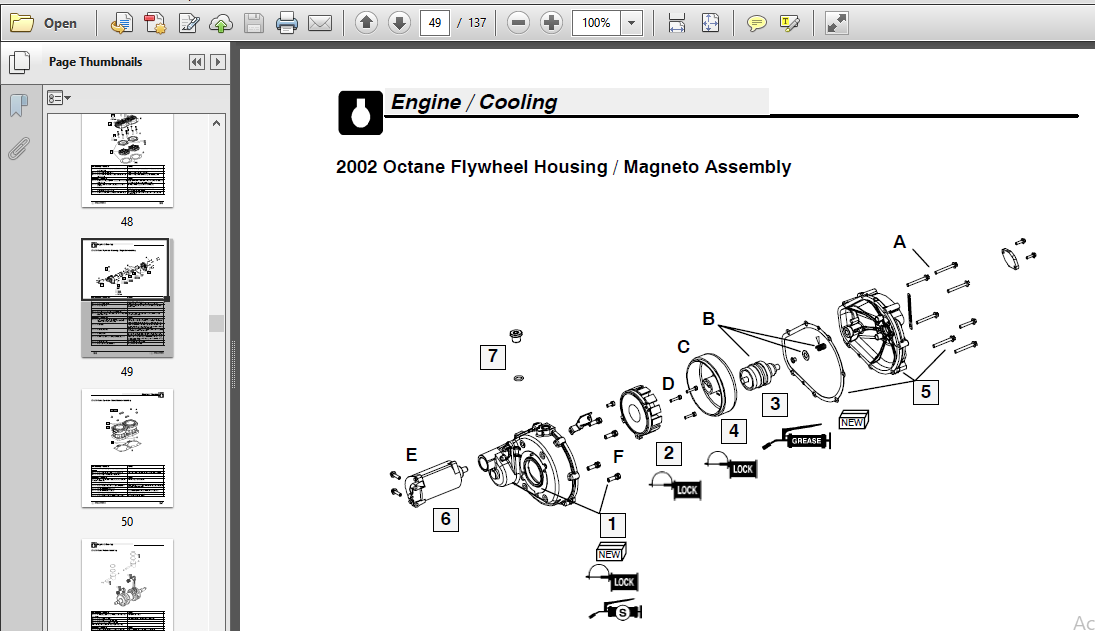
Task: Click the save floppy disk icon
Action: (x=253, y=23)
